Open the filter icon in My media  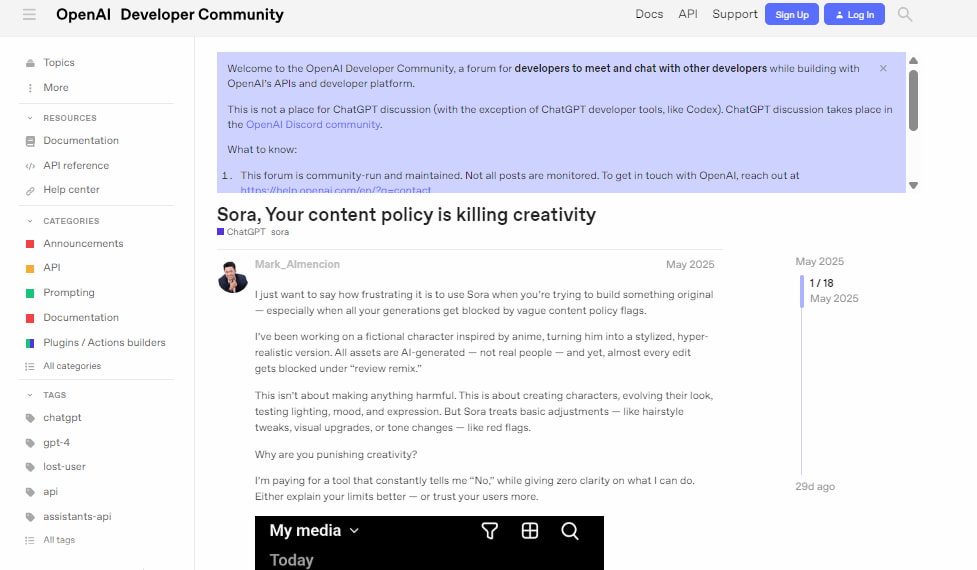(490, 531)
